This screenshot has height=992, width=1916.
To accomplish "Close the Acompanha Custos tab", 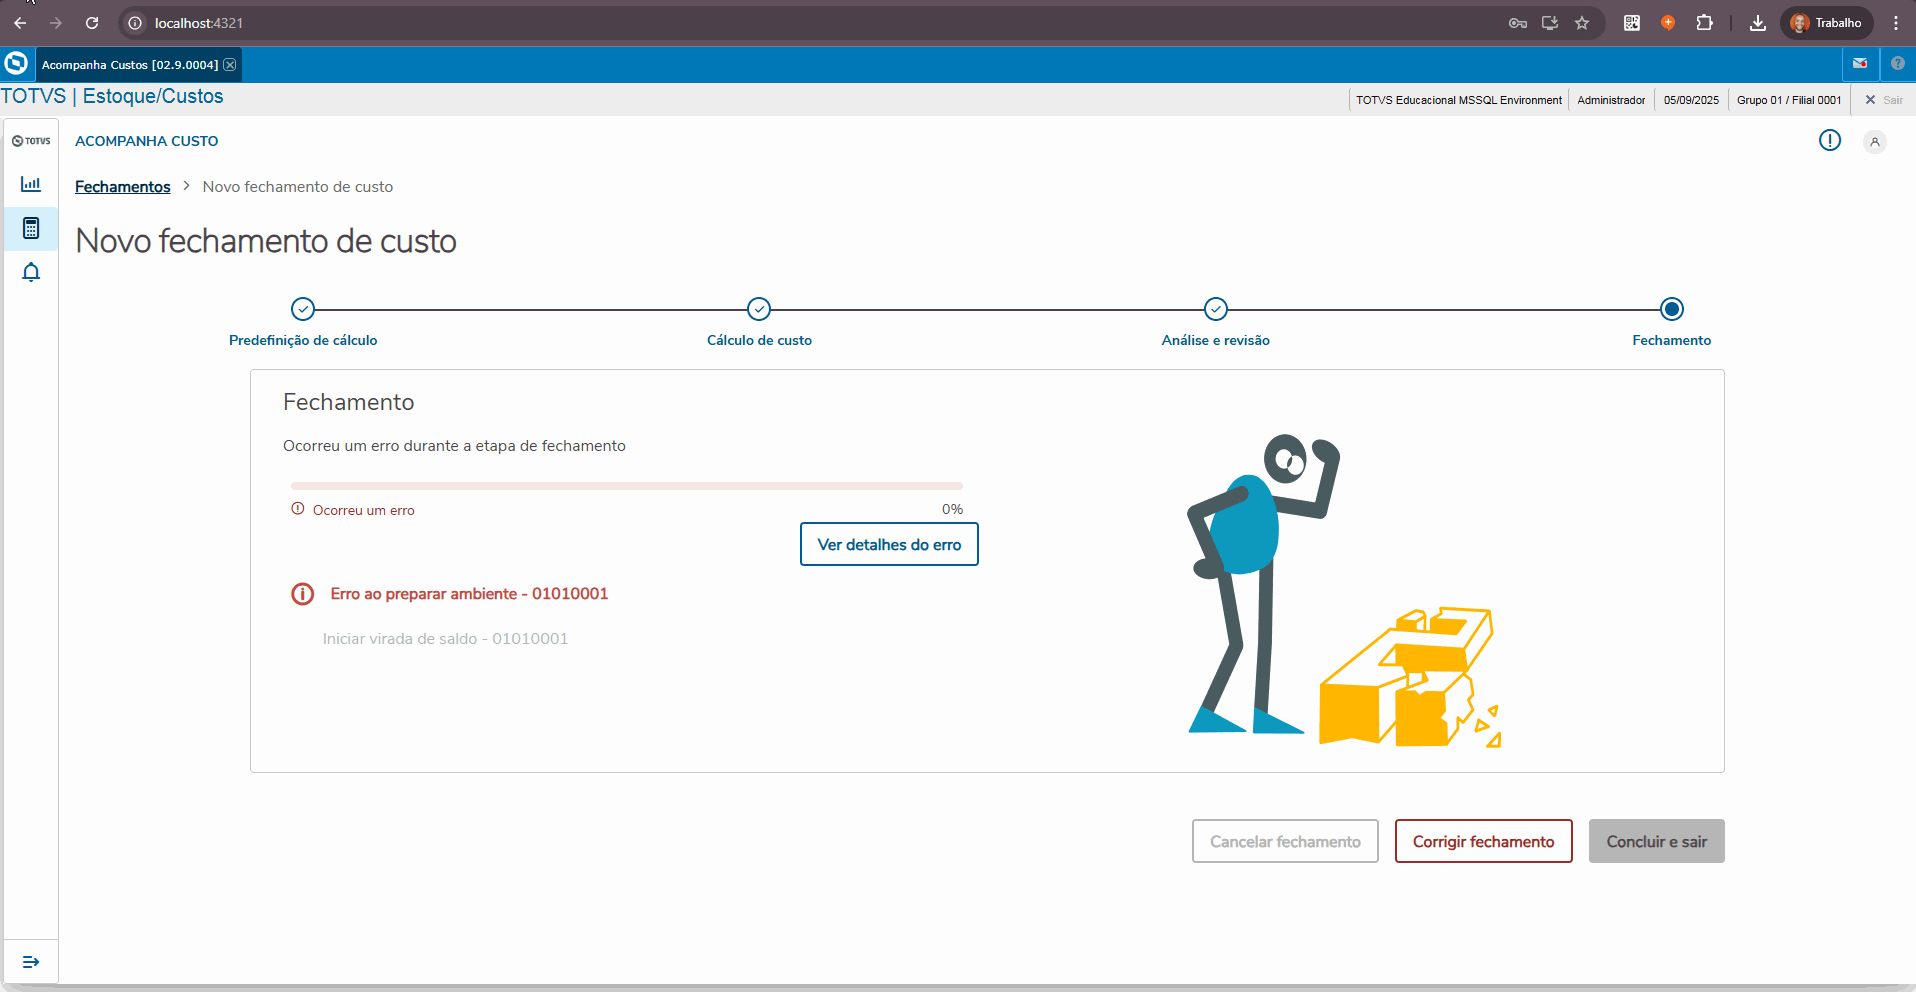I will coord(230,65).
